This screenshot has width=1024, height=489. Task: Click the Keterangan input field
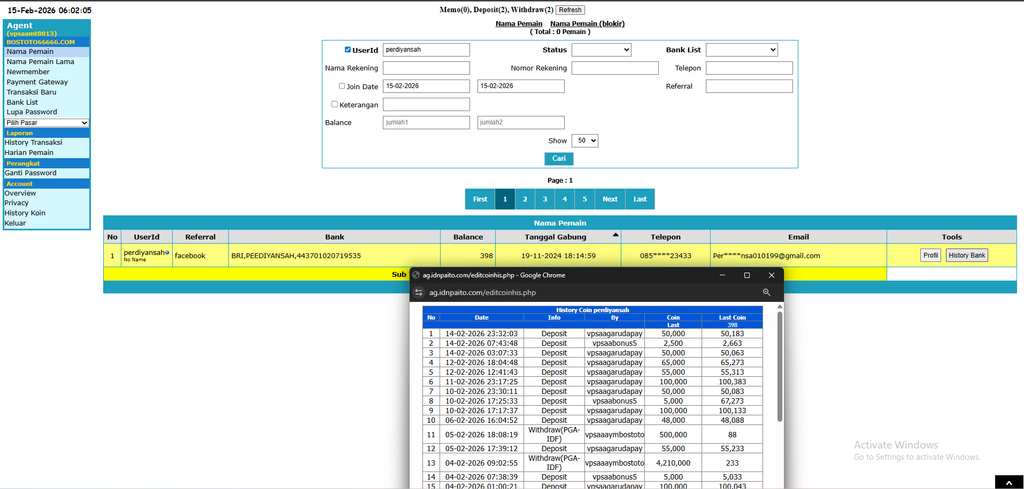pos(426,104)
